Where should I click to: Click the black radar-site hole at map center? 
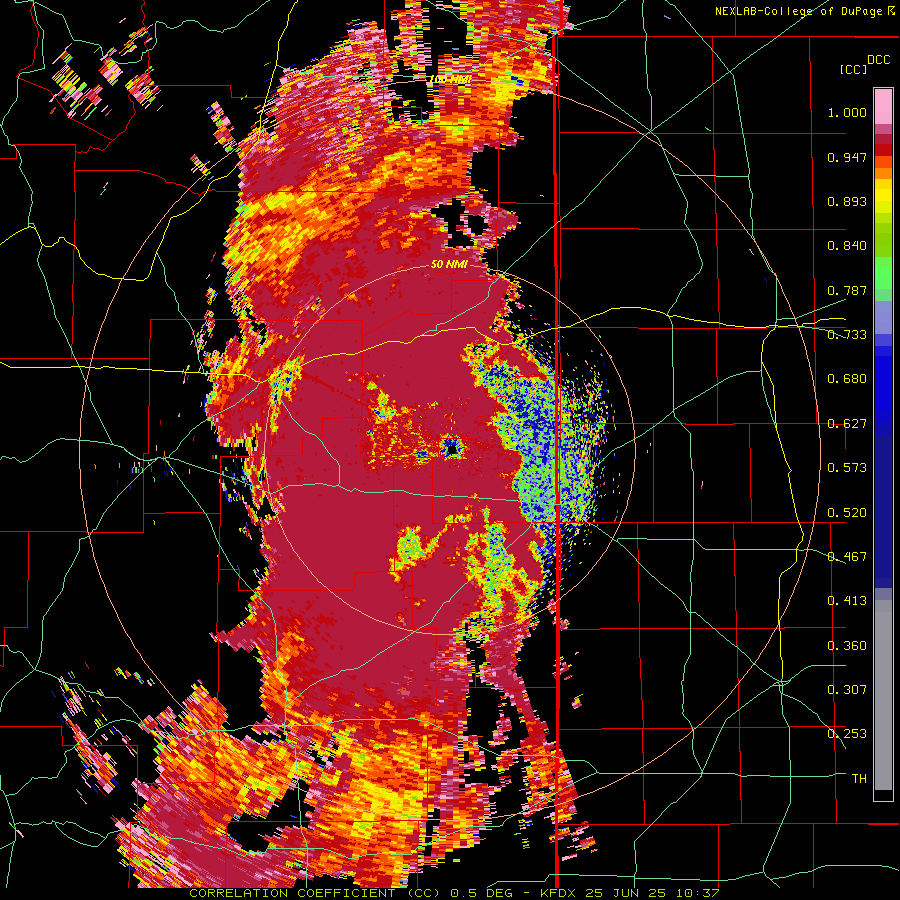click(x=452, y=447)
